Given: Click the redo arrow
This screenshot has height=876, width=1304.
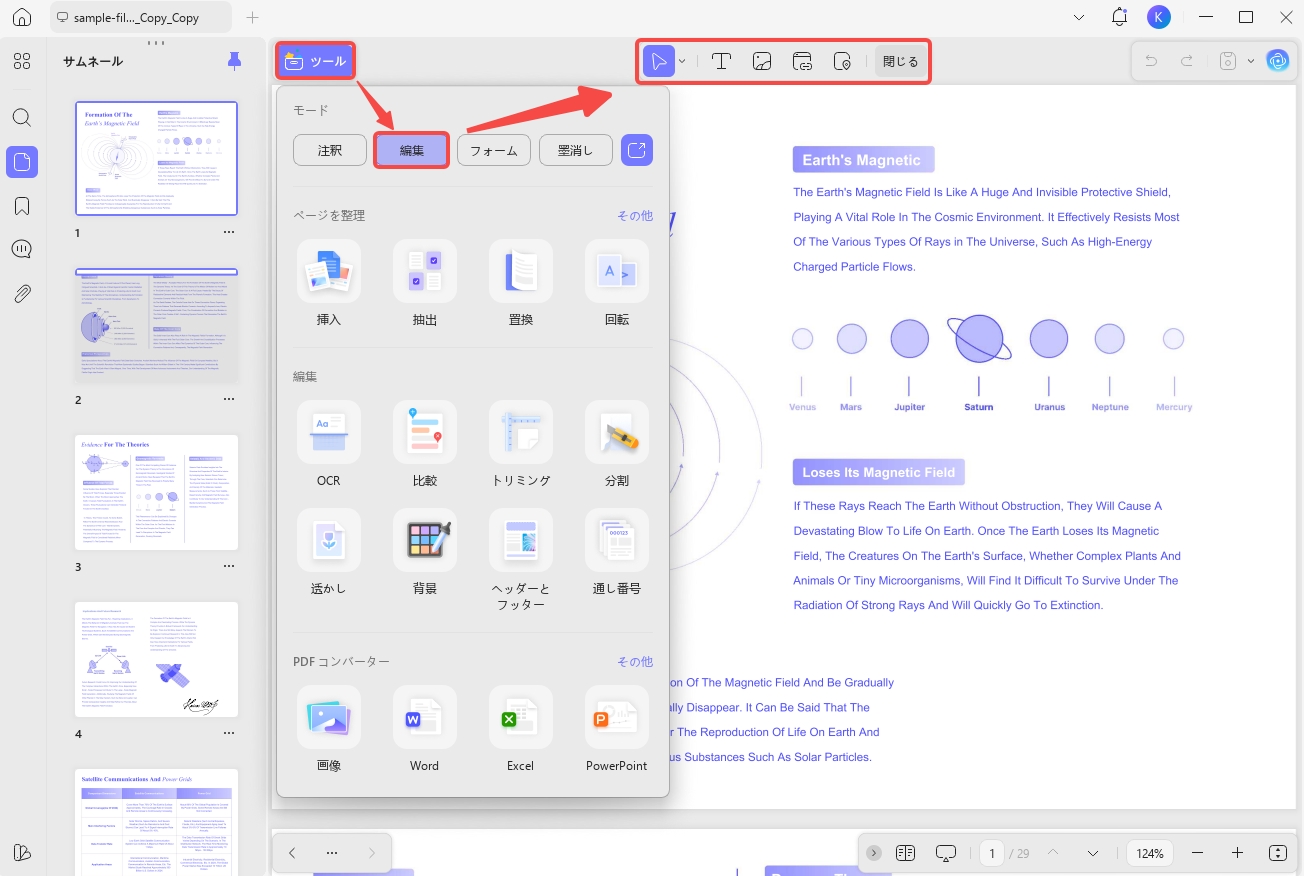Looking at the screenshot, I should (1187, 61).
